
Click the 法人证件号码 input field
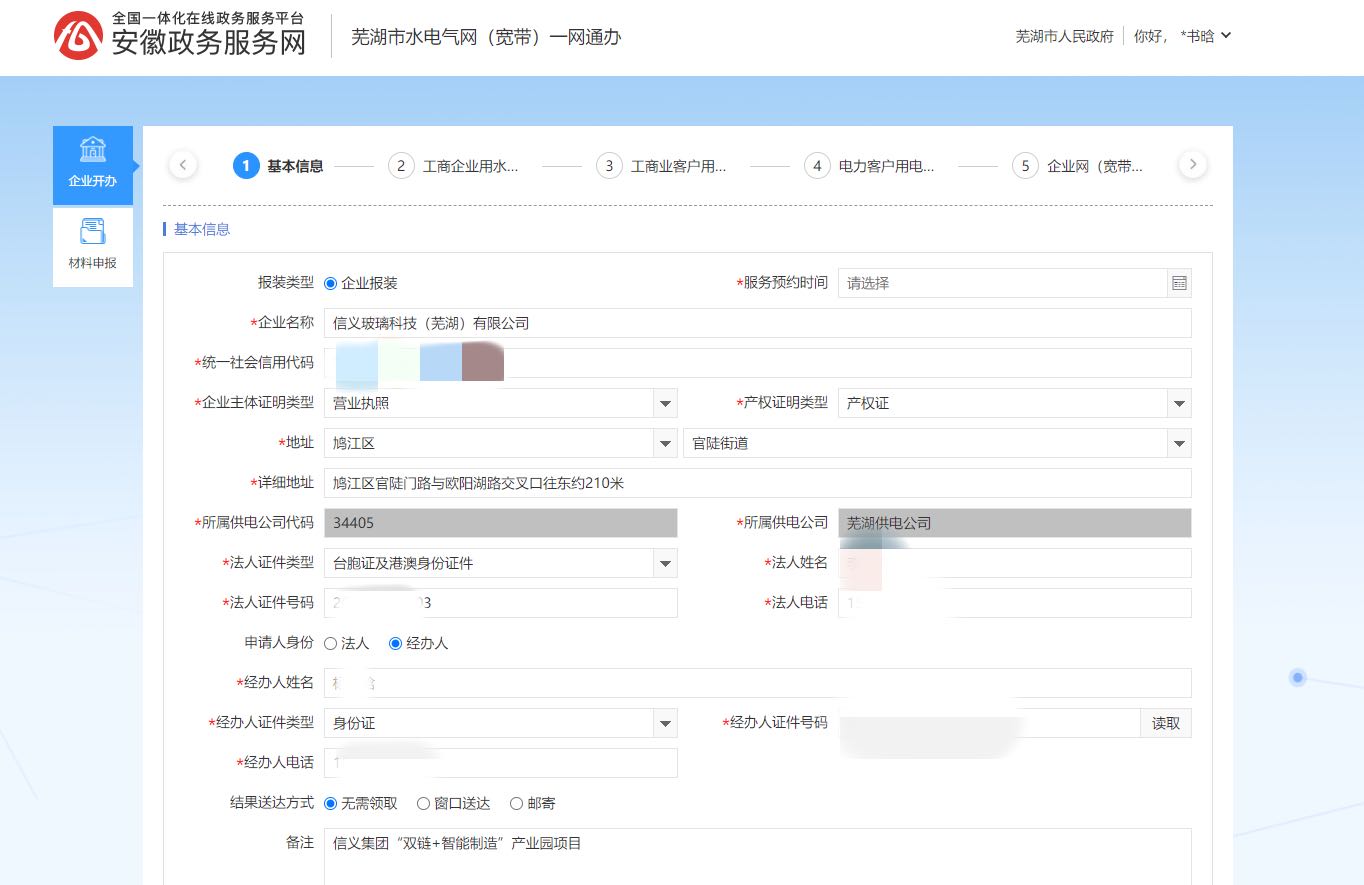[x=501, y=603]
